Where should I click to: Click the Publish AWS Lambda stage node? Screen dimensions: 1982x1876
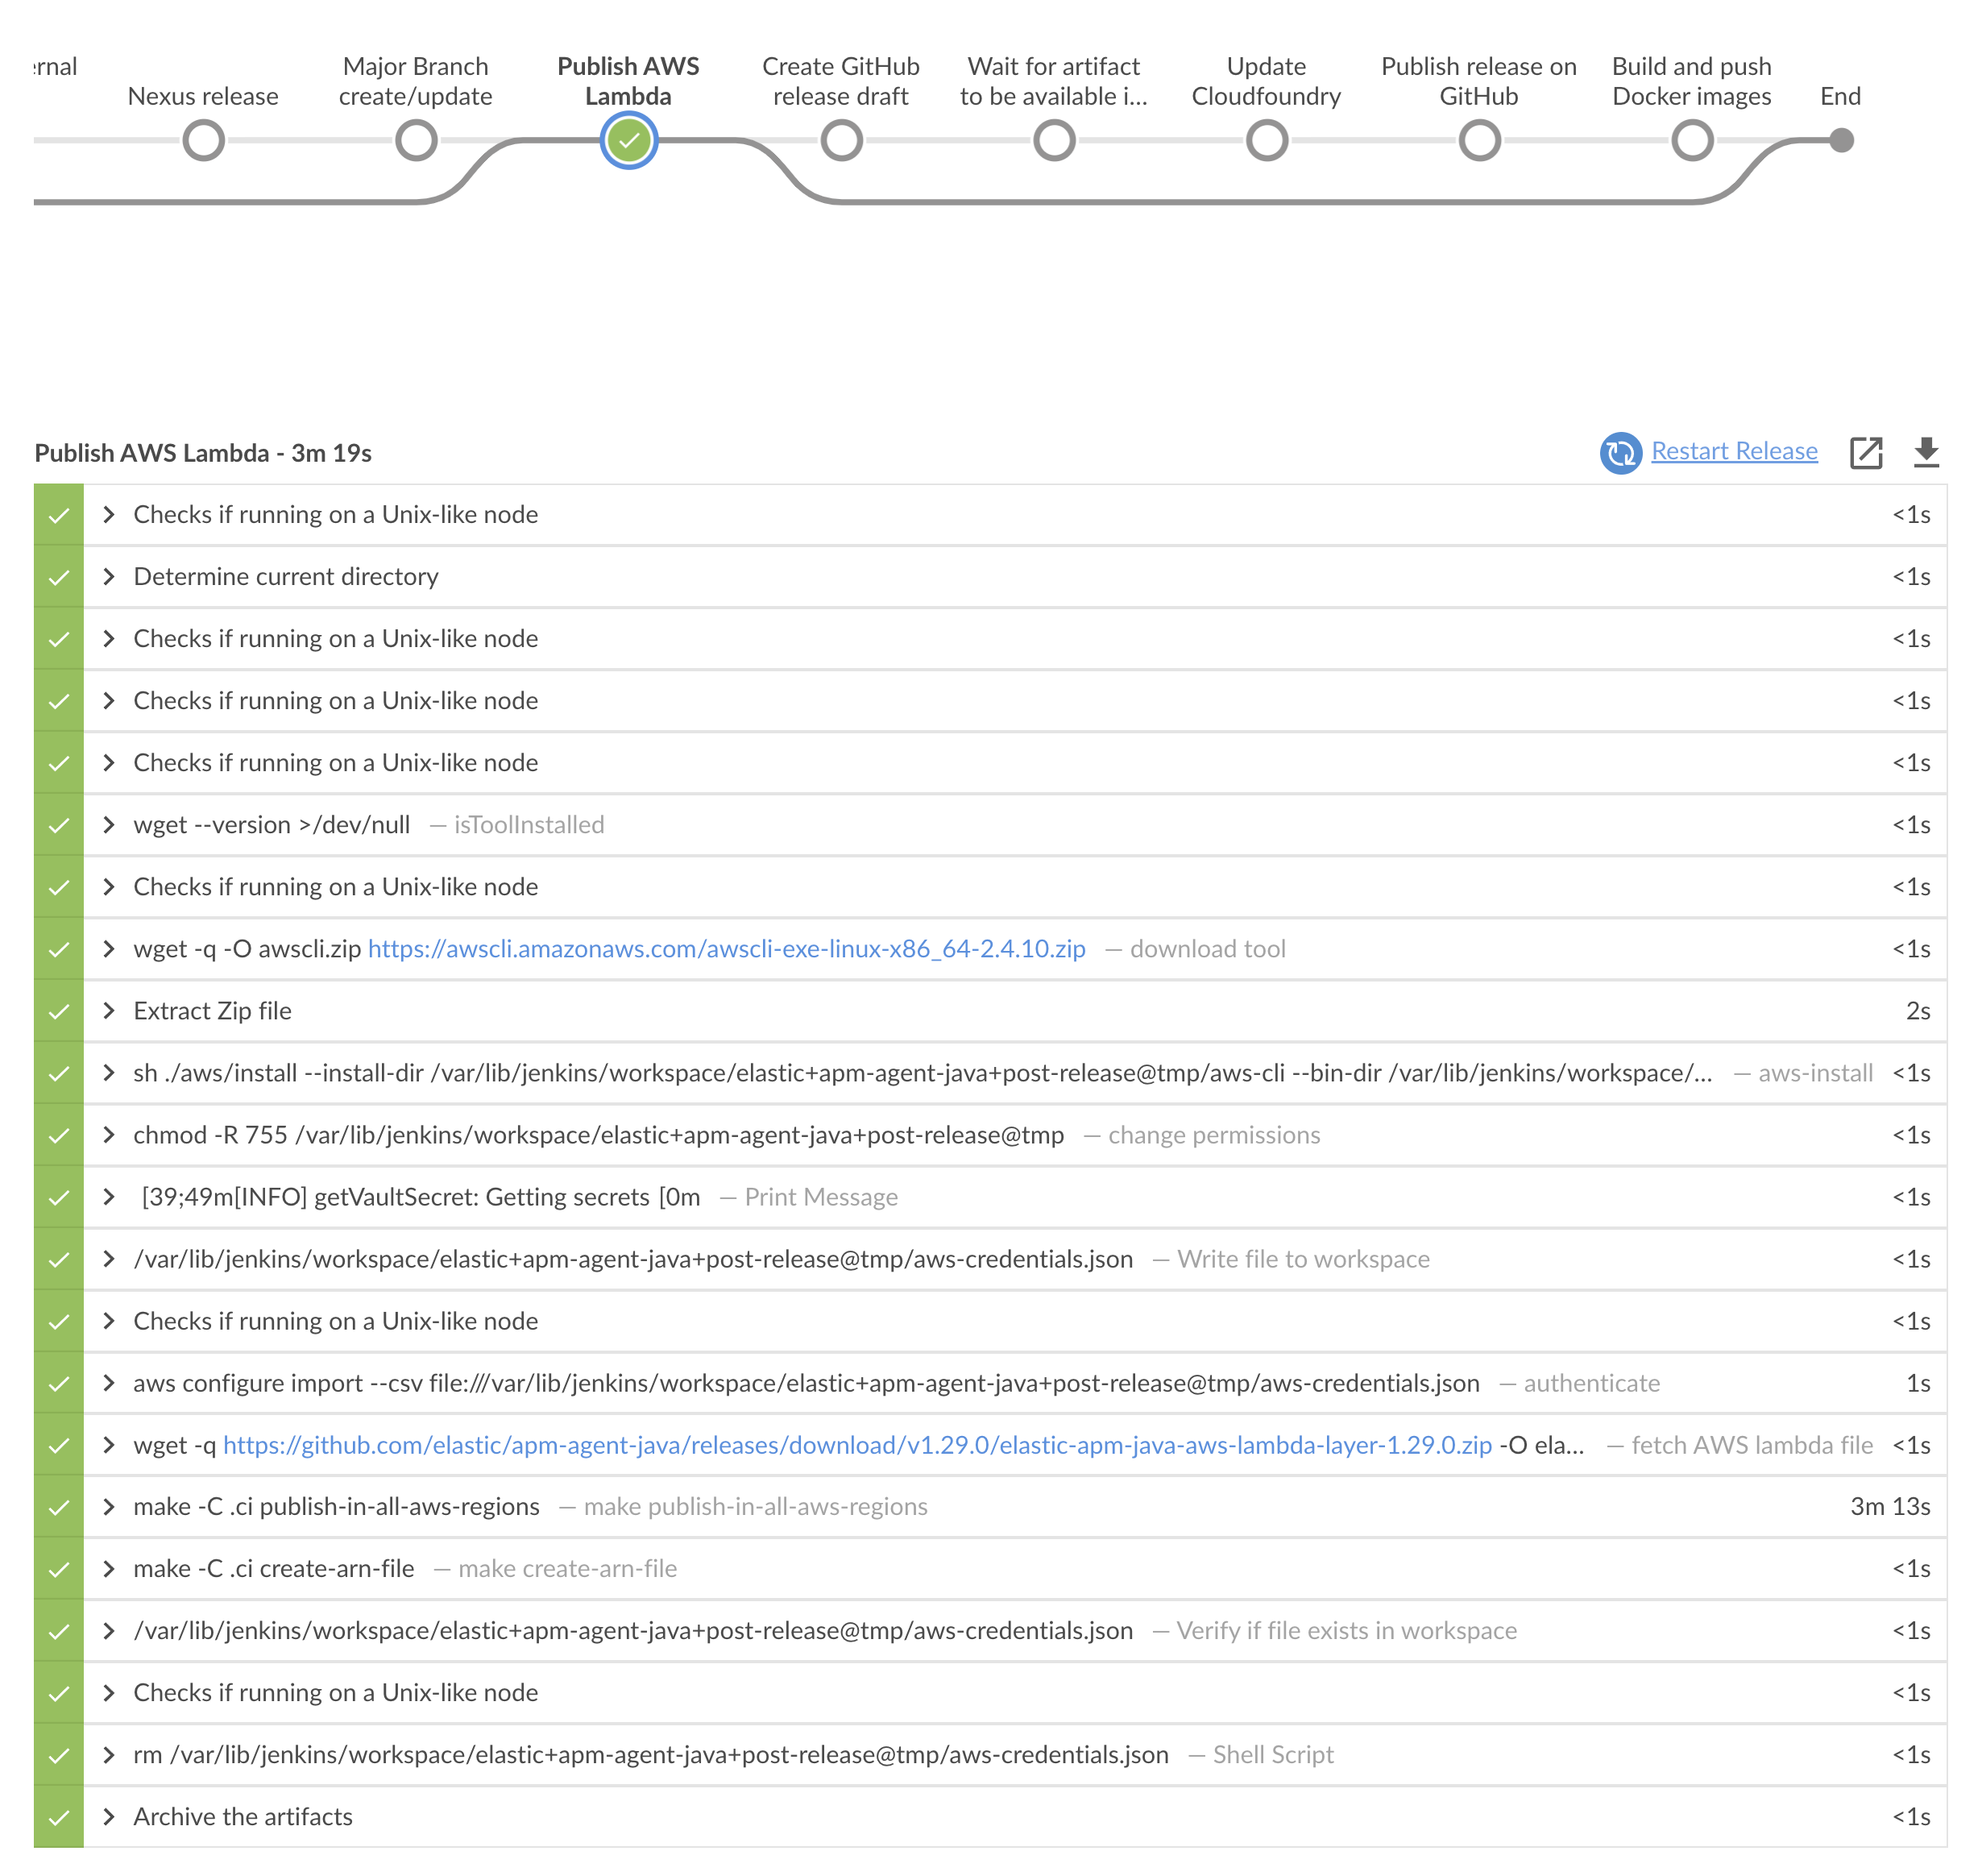click(x=628, y=141)
